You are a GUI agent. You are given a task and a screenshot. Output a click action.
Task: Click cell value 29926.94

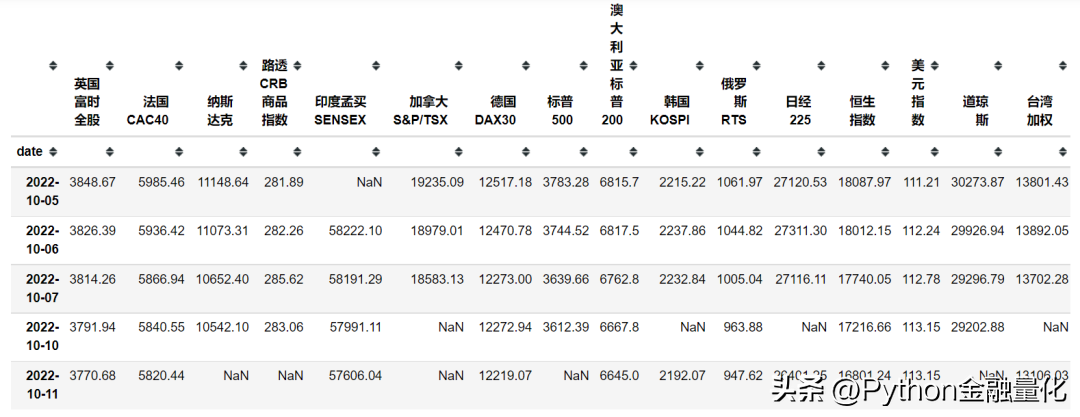click(x=977, y=231)
